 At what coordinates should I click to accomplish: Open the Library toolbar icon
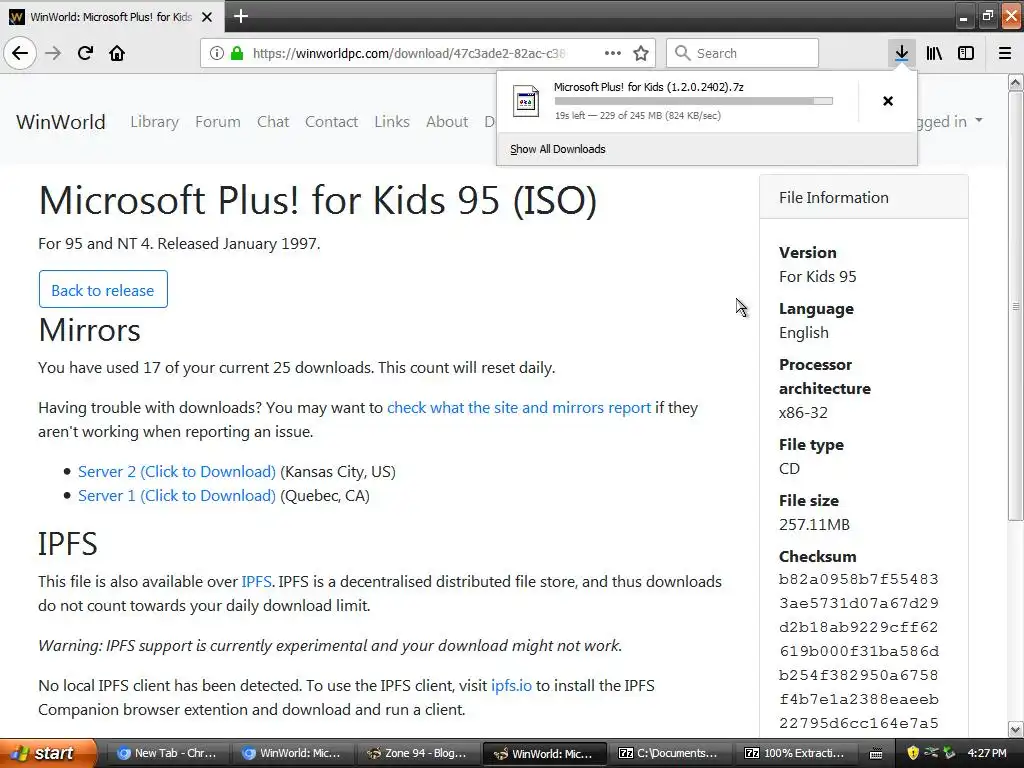tap(934, 53)
